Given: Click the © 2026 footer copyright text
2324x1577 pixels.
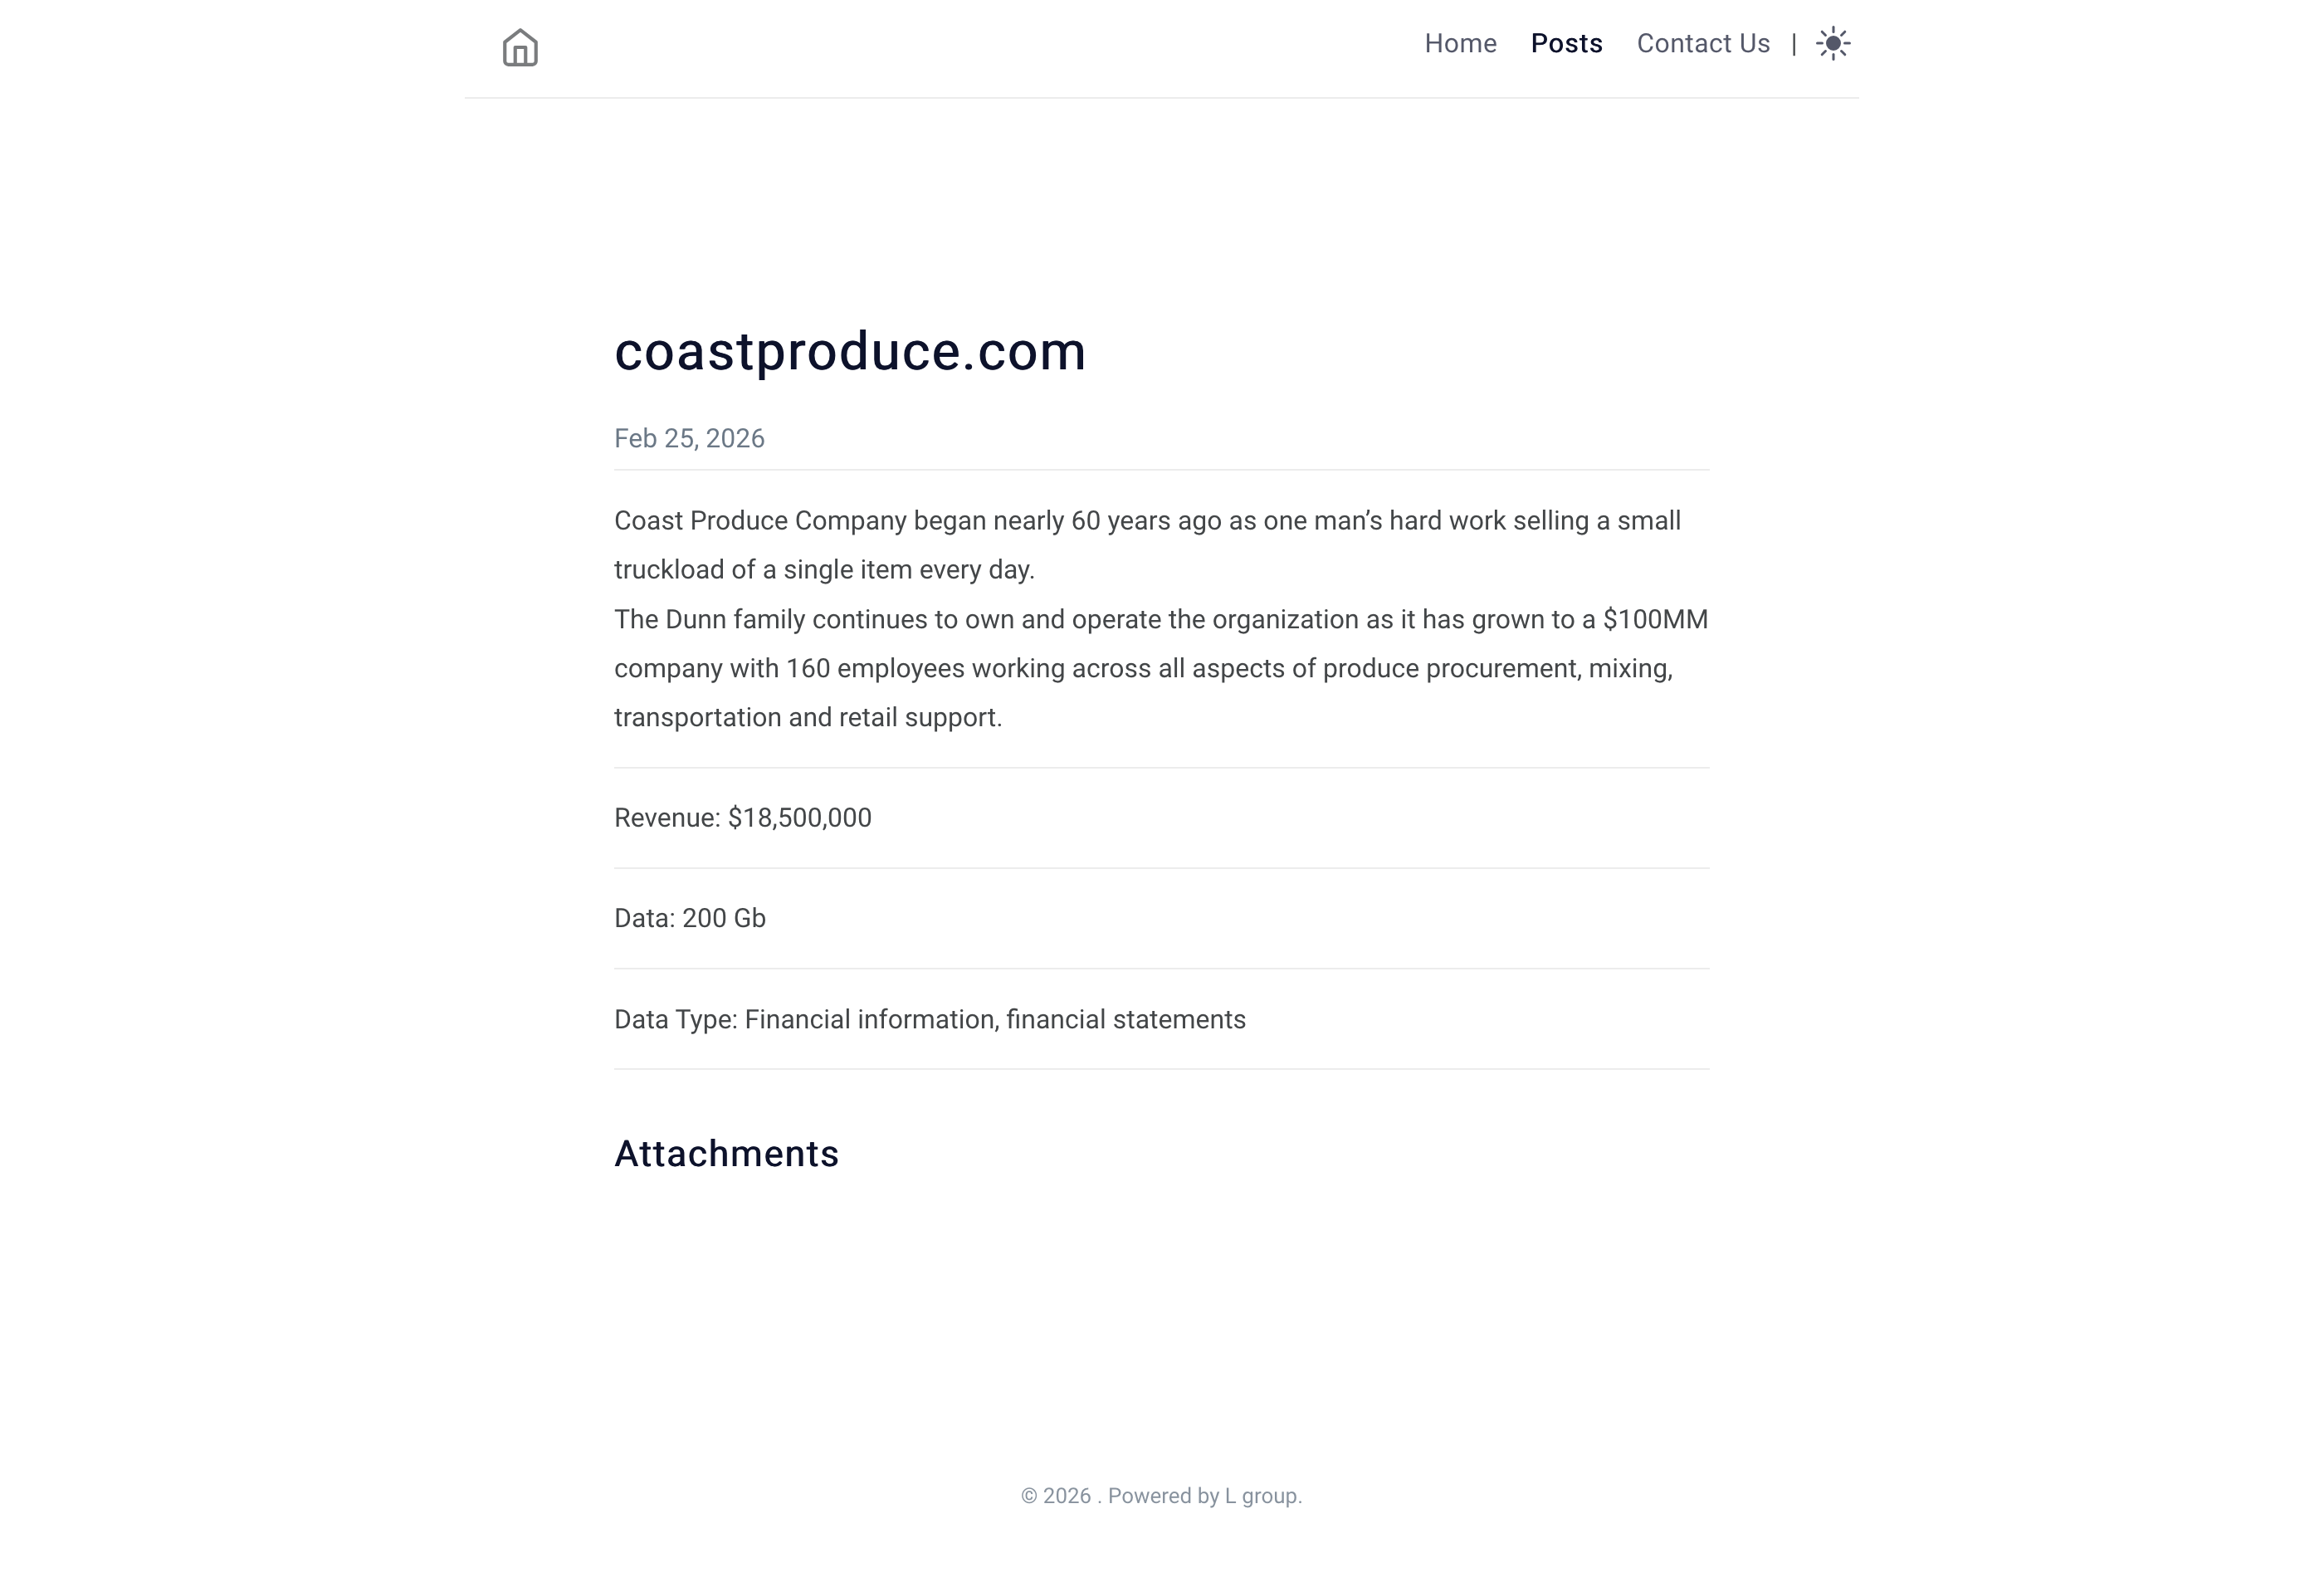Looking at the screenshot, I should tap(1056, 1495).
